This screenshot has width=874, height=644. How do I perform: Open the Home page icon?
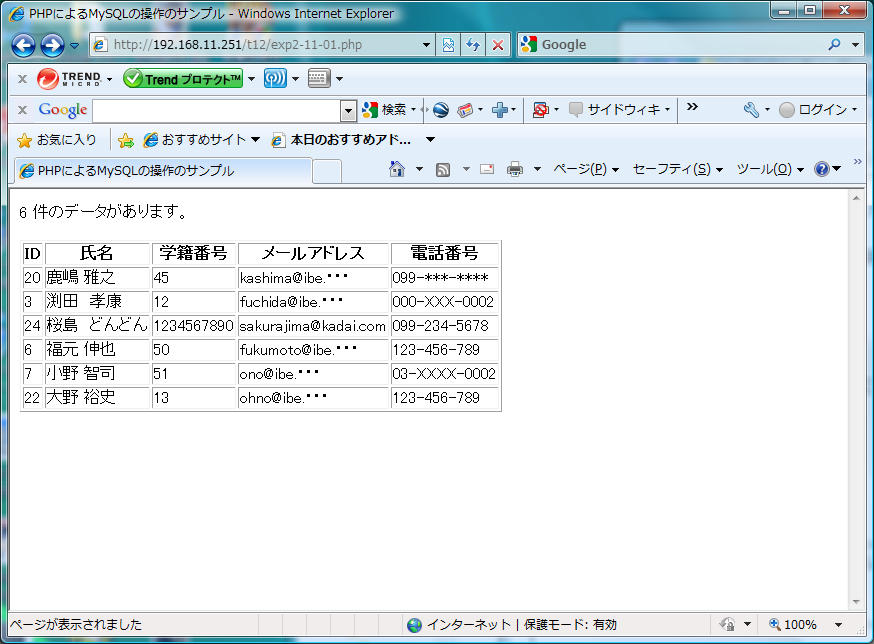[x=397, y=169]
